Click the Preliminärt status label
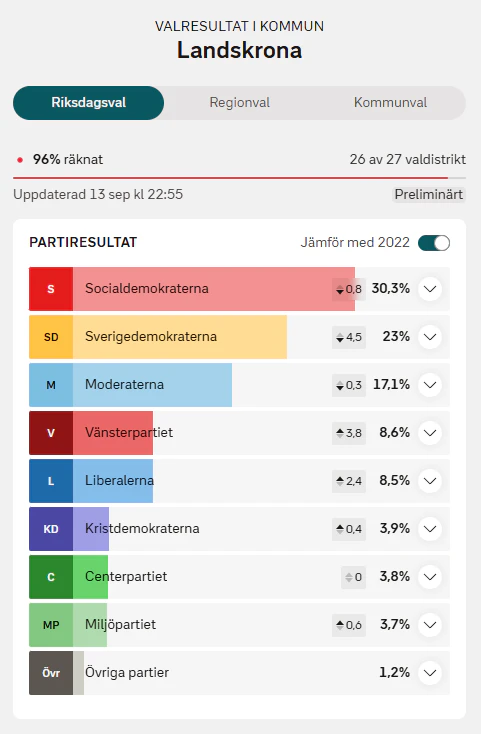 [x=429, y=194]
